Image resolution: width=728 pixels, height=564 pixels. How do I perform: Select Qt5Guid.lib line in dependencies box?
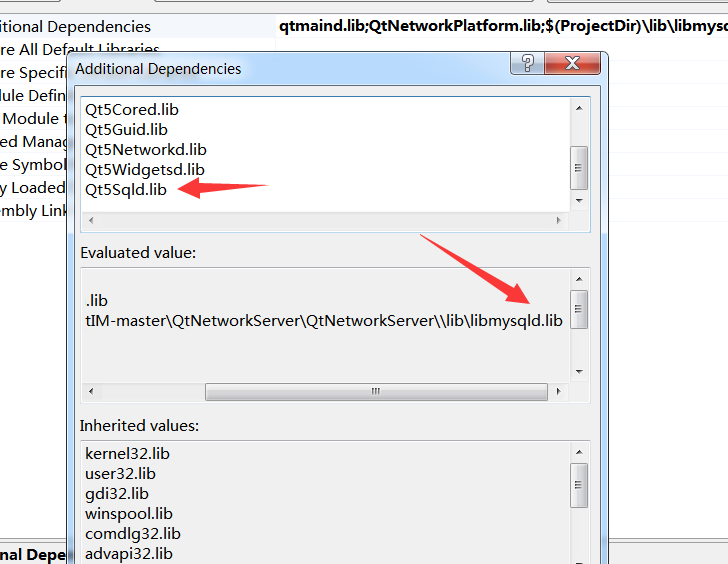[126, 130]
